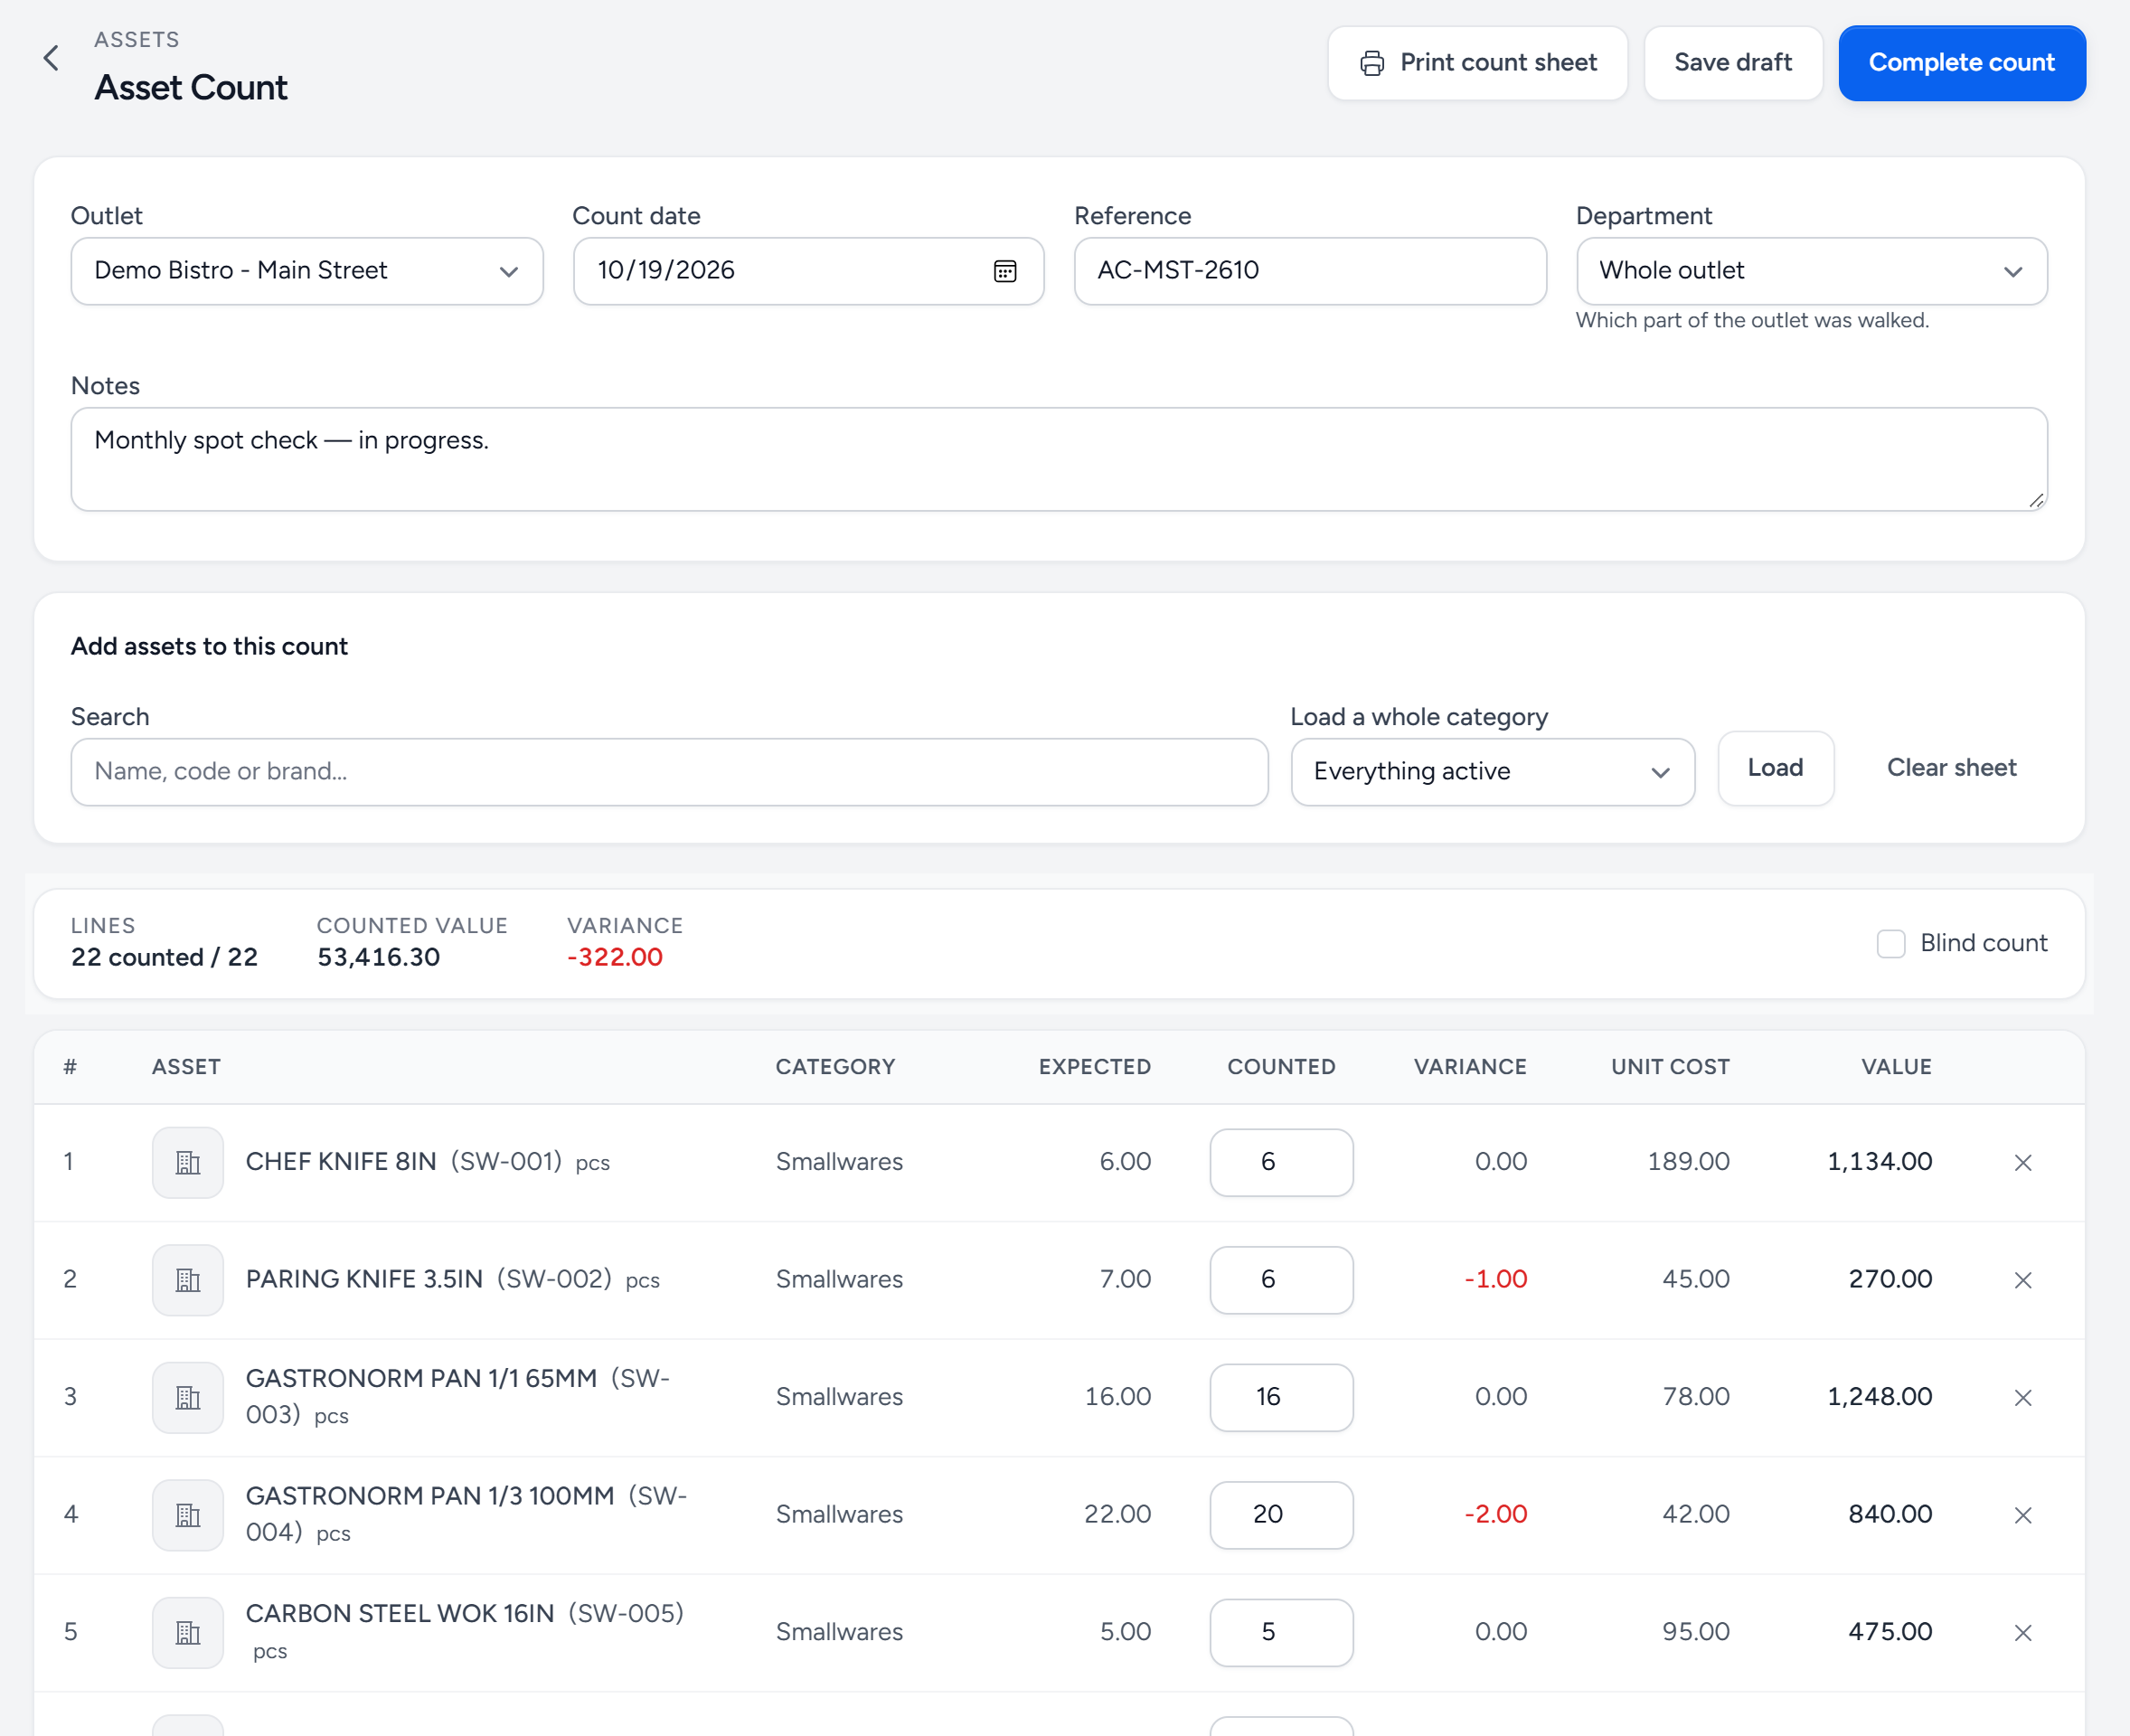Click the CARBON STEEL WOK thumbnail icon
Image resolution: width=2130 pixels, height=1736 pixels.
[x=188, y=1632]
